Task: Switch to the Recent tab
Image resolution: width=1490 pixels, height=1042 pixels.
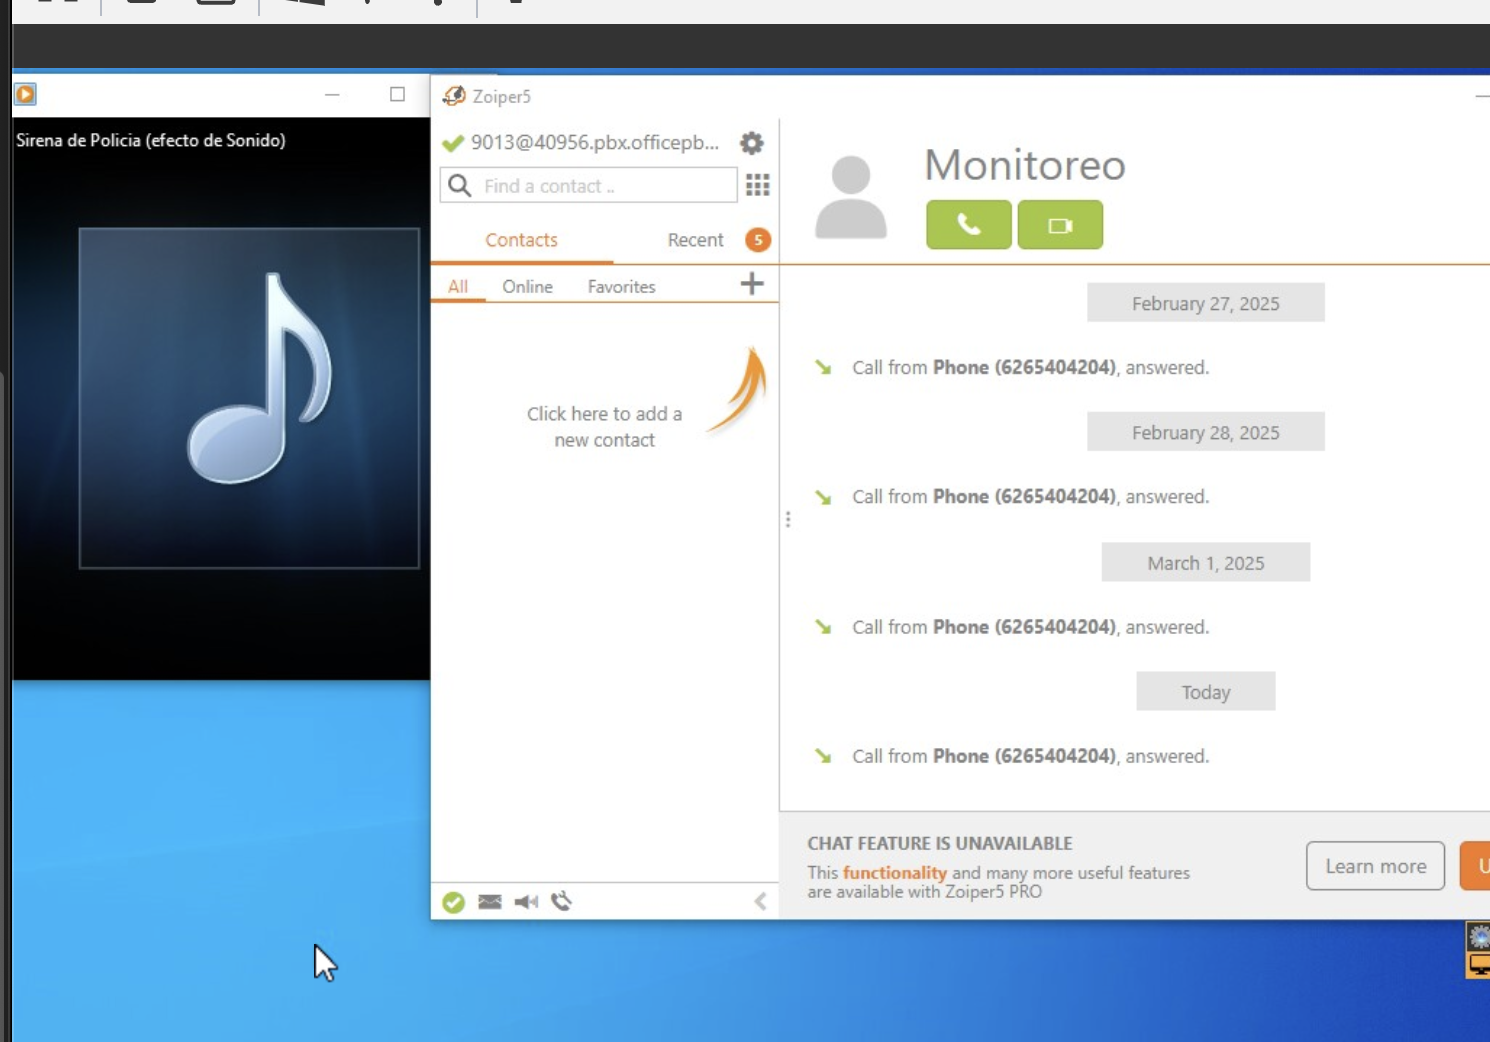Action: coord(695,240)
